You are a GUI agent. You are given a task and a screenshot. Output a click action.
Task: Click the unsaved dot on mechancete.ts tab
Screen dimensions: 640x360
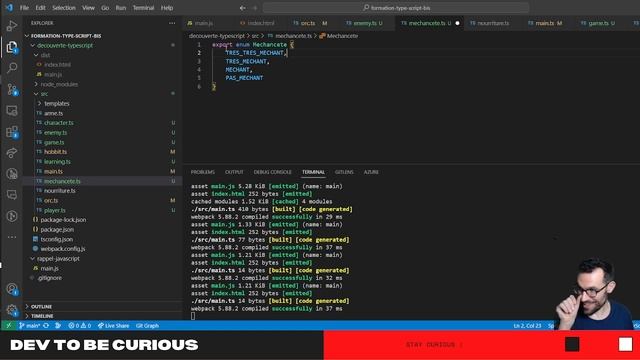457,23
